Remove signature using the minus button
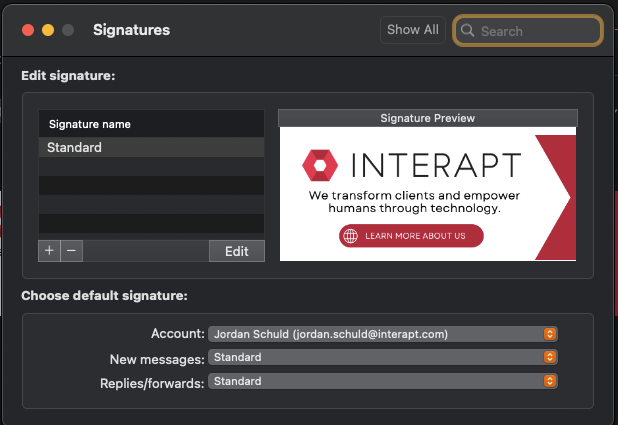Screen dimensions: 618x425 71,251
